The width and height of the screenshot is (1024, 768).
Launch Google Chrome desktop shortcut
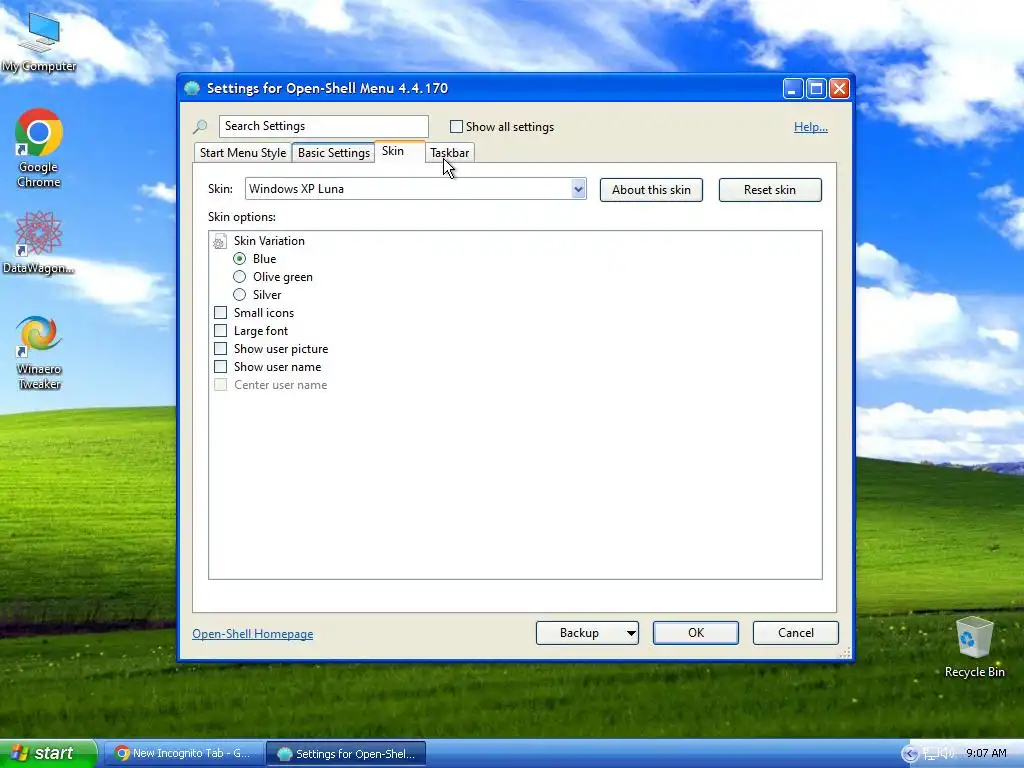pyautogui.click(x=39, y=148)
